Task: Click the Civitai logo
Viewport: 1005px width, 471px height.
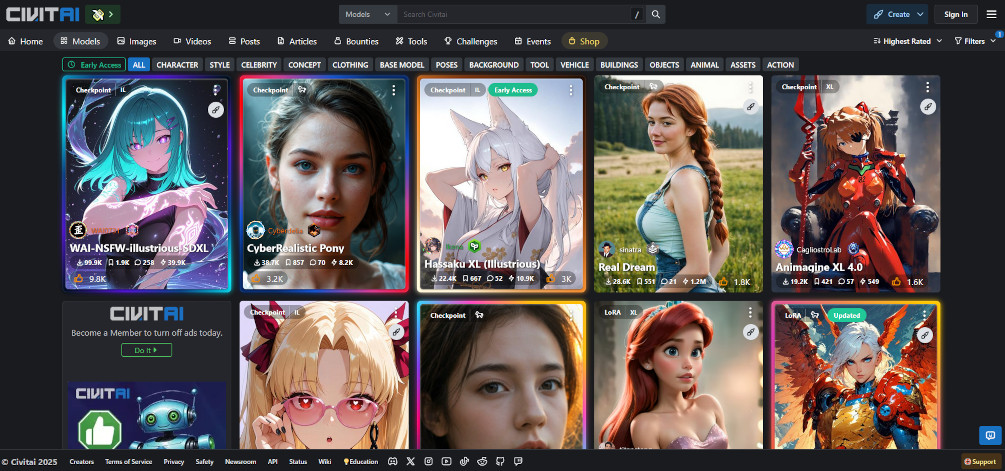Action: click(43, 14)
